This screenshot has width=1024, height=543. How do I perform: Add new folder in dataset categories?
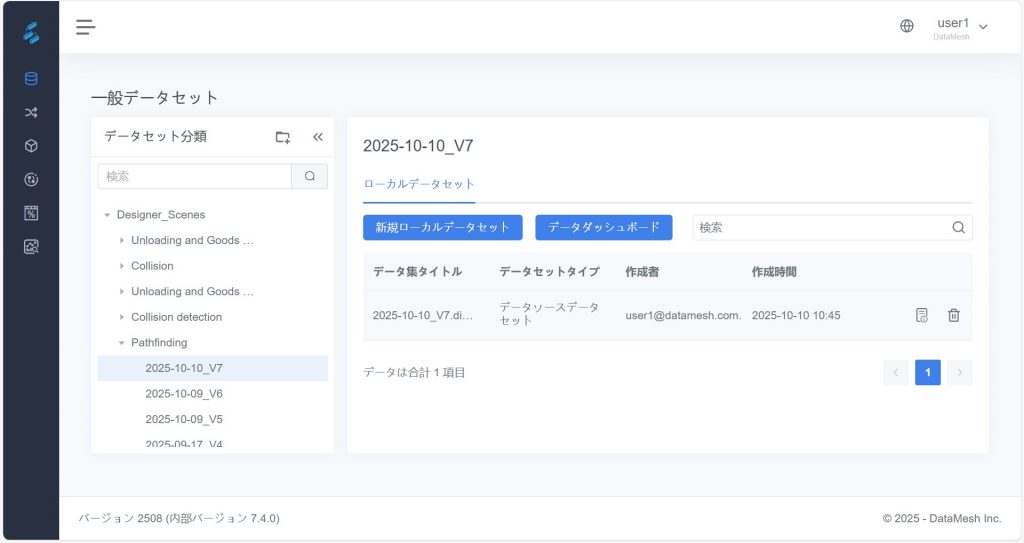point(283,137)
